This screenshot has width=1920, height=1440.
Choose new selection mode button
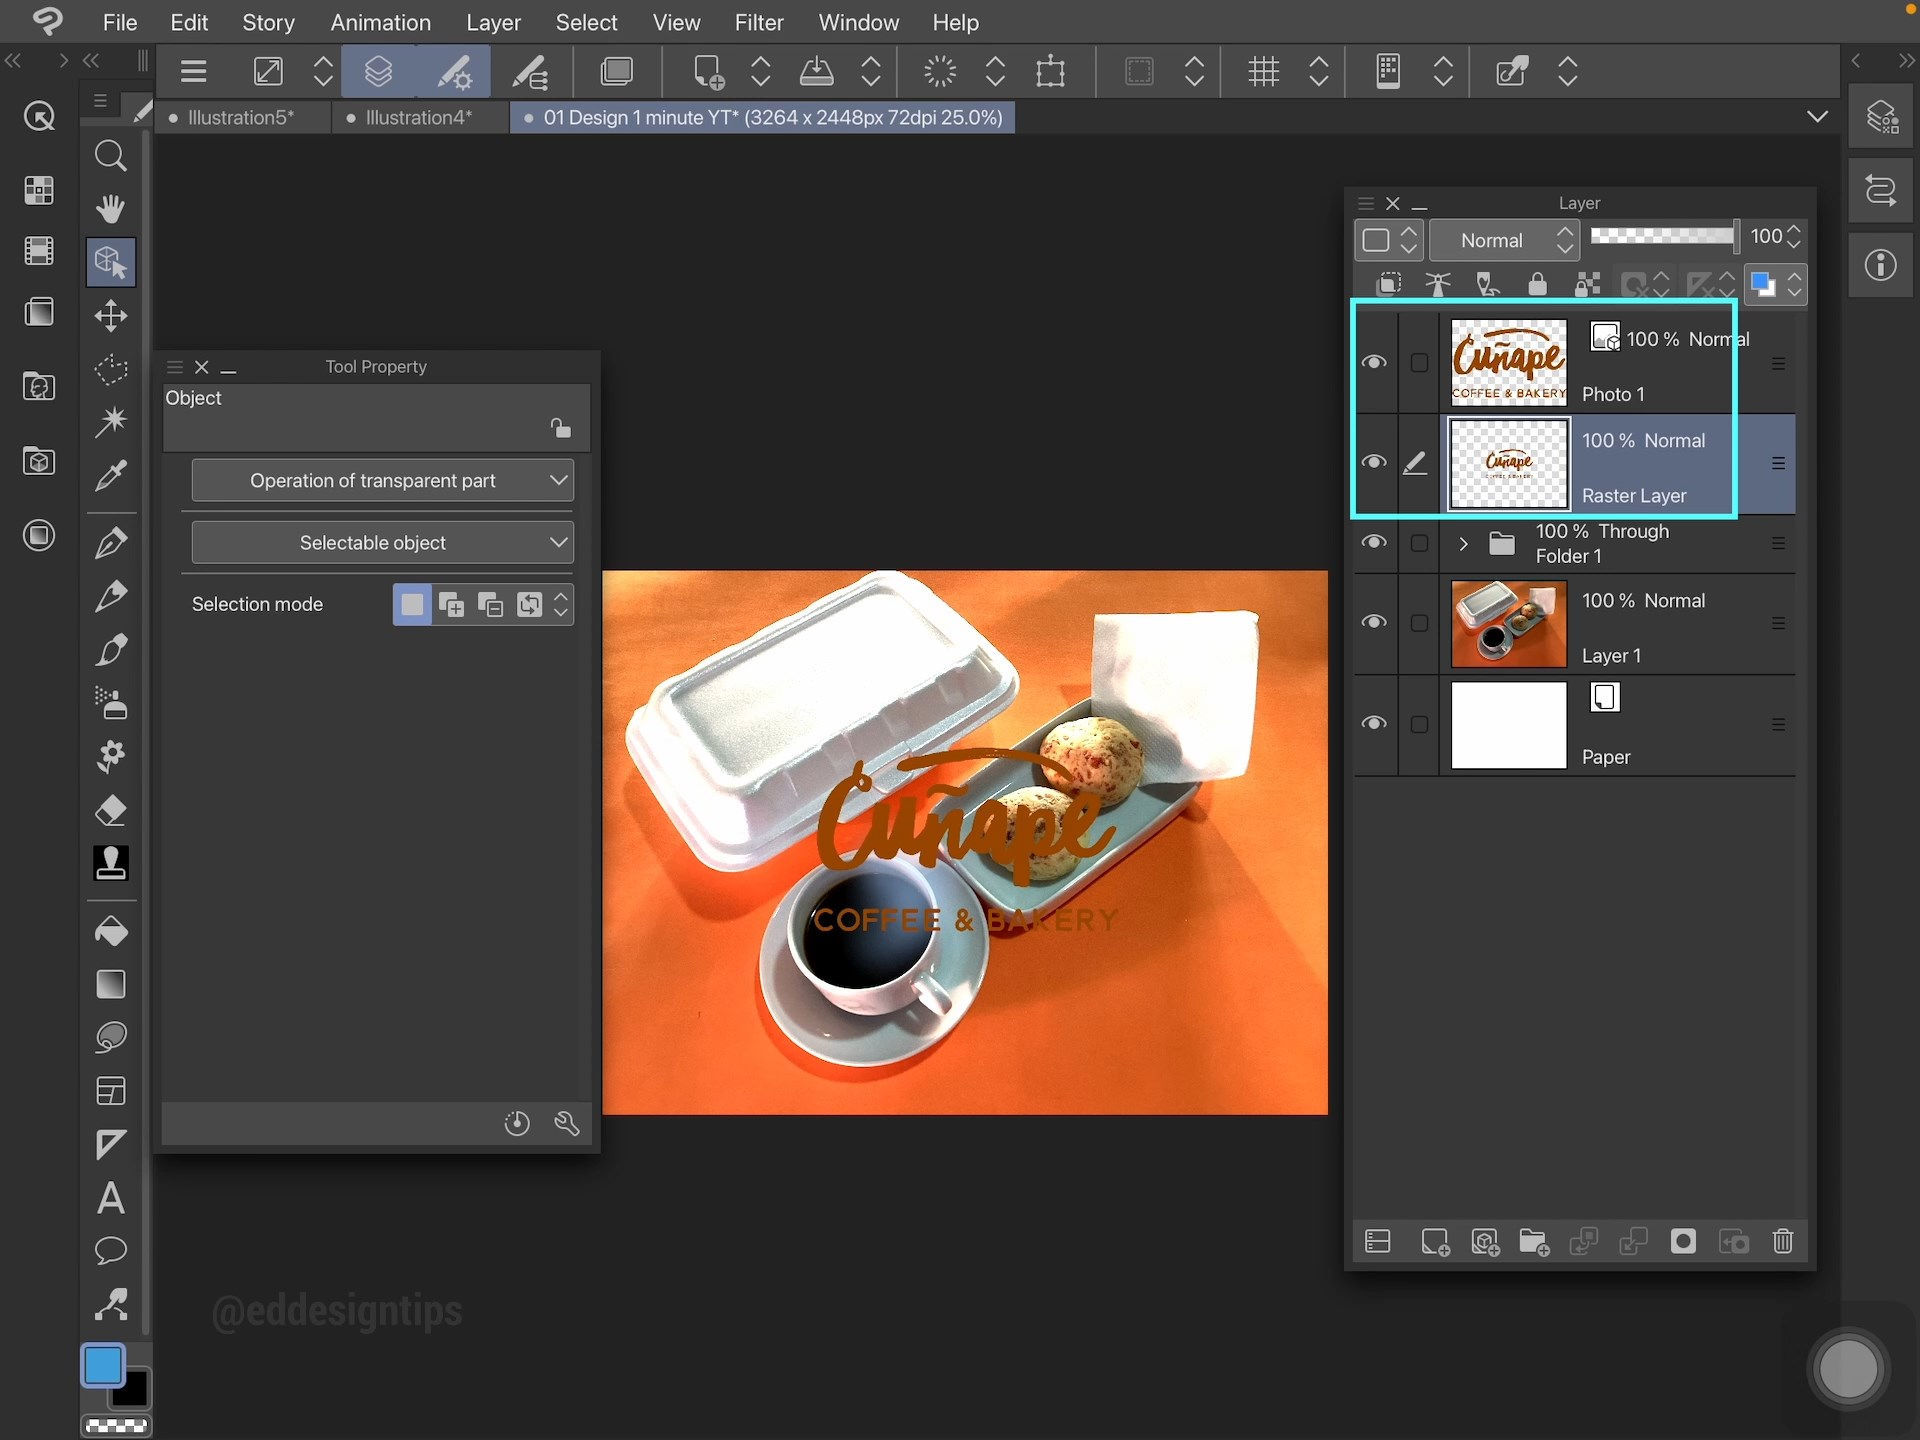click(x=412, y=604)
